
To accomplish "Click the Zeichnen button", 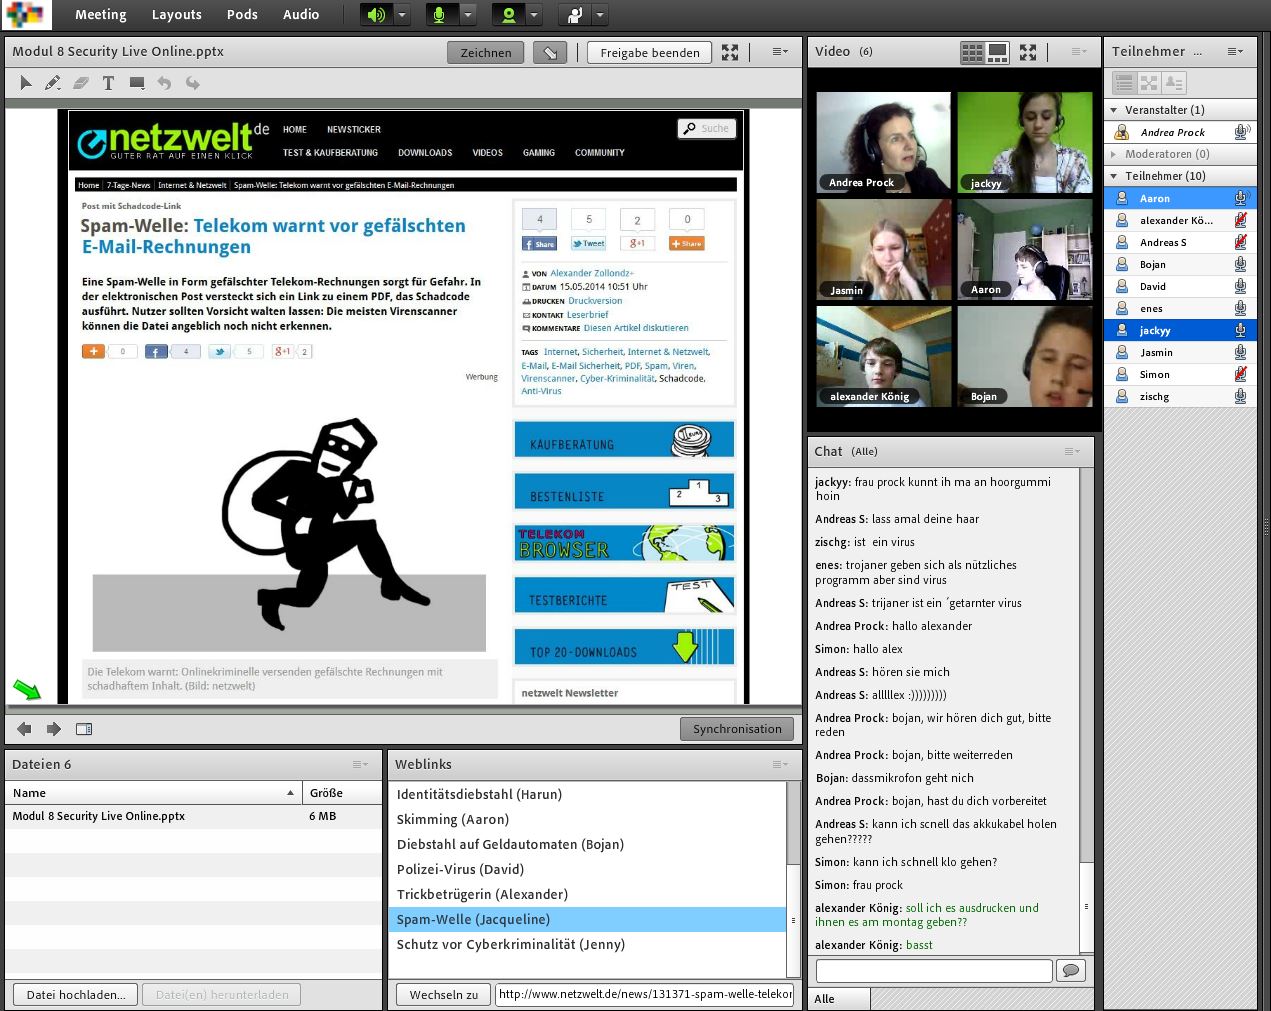I will 485,53.
